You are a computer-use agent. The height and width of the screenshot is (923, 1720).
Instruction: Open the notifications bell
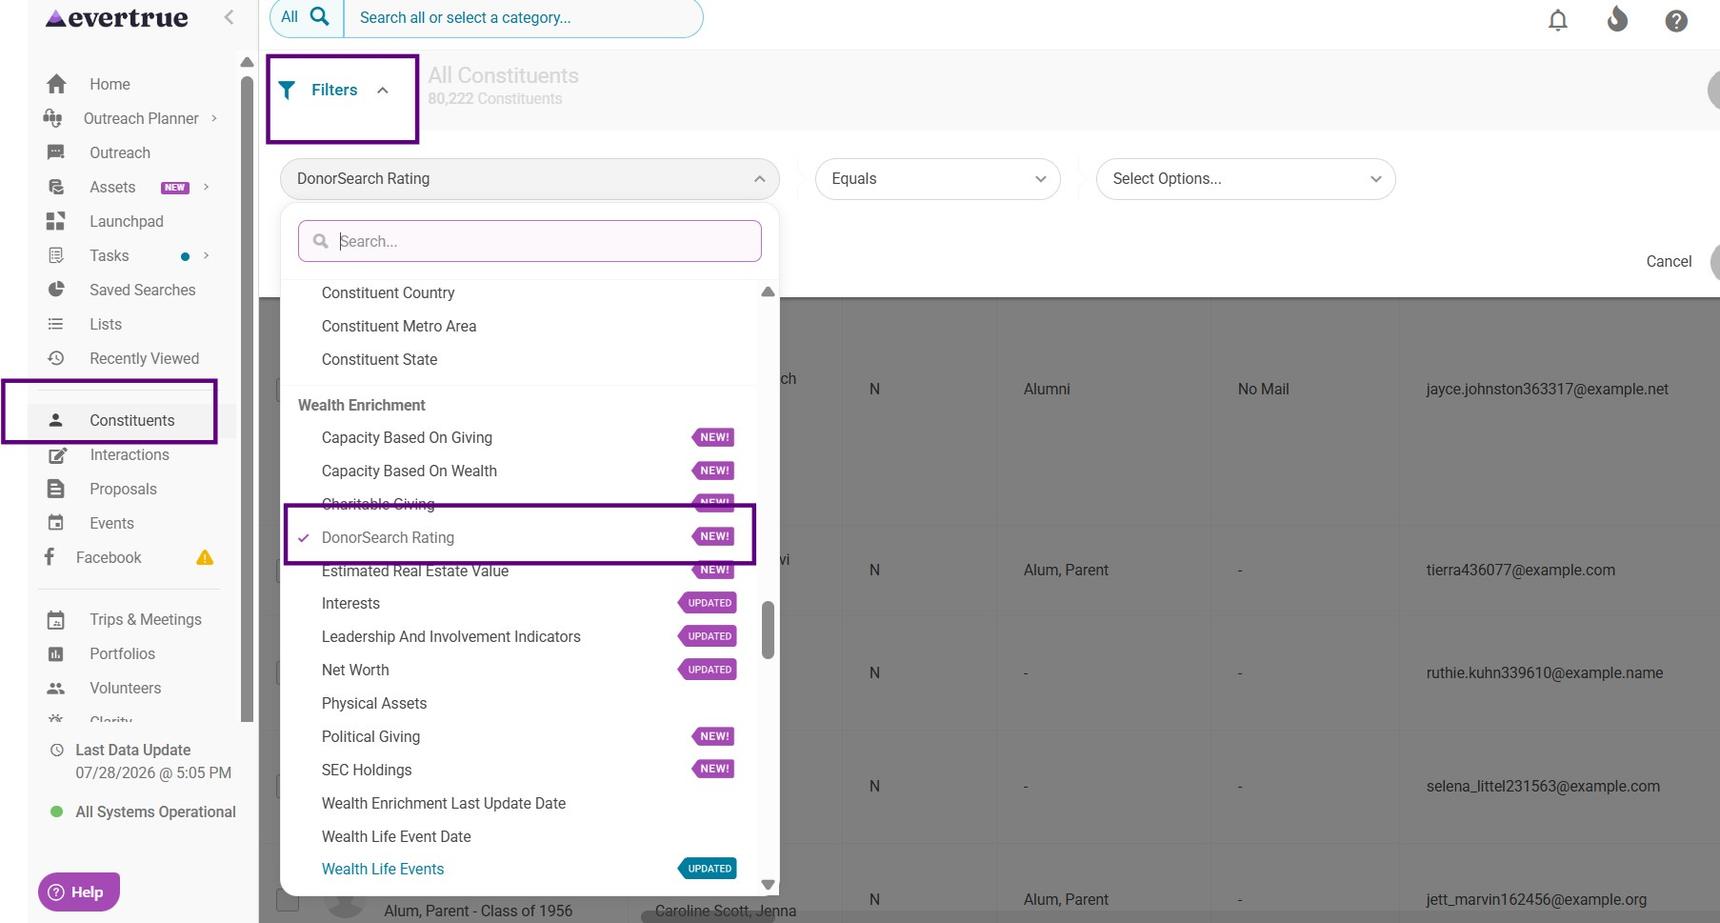1557,20
